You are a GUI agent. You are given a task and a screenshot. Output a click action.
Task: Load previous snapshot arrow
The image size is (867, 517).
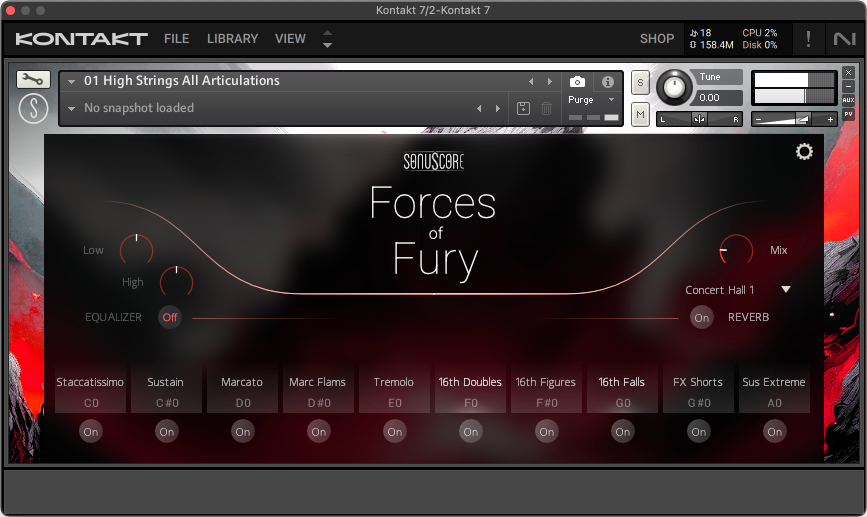tap(479, 108)
